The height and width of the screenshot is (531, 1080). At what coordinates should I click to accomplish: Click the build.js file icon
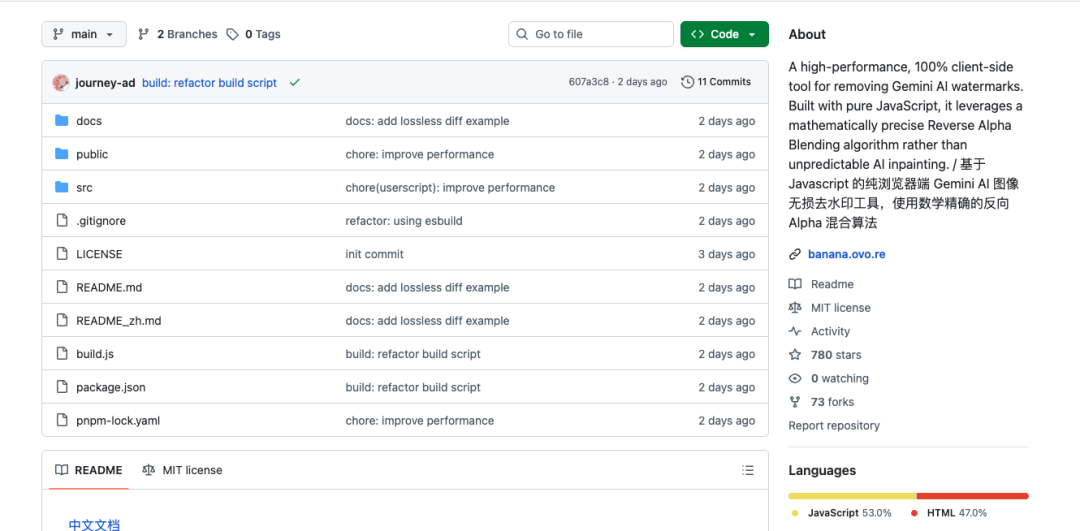pos(62,353)
